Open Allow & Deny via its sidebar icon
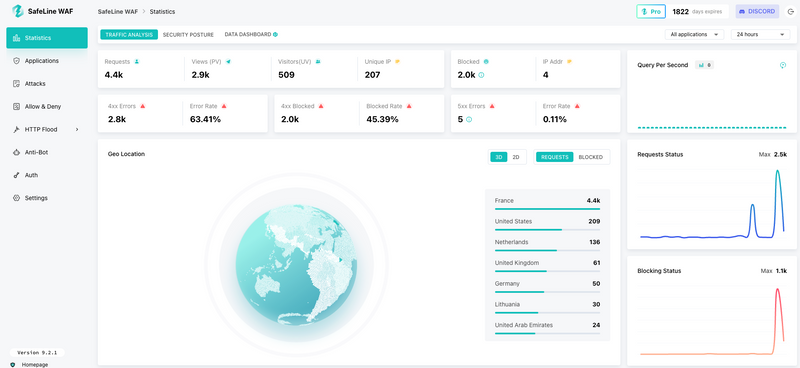 coord(16,107)
